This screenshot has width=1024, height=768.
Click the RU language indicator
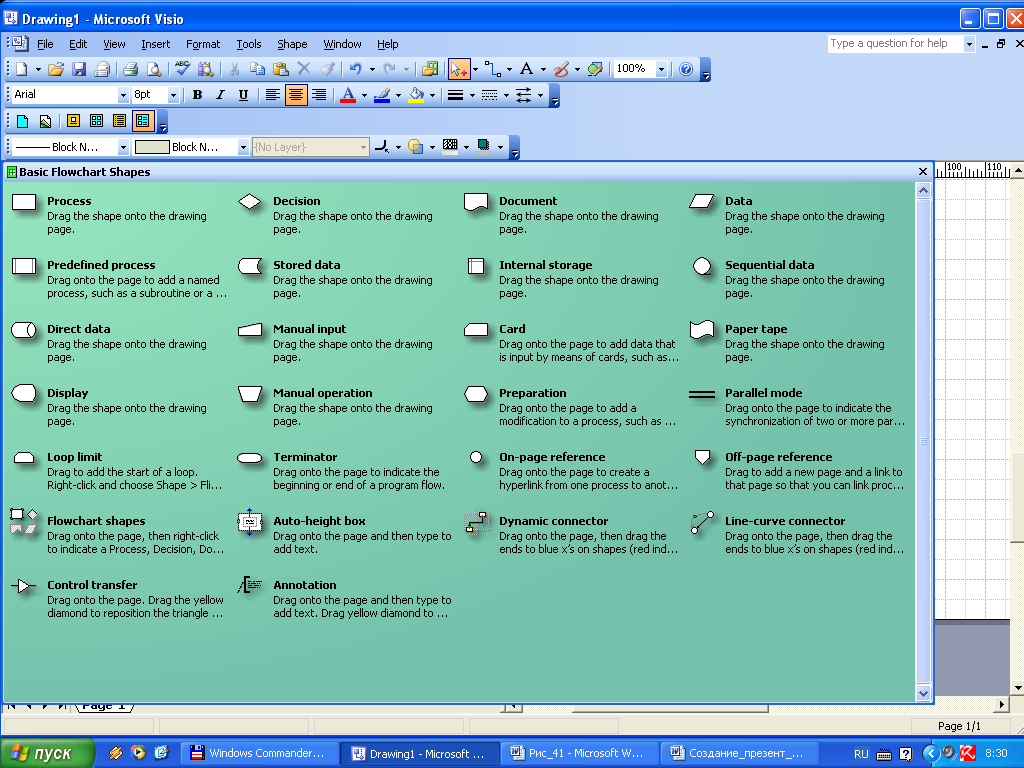click(861, 754)
